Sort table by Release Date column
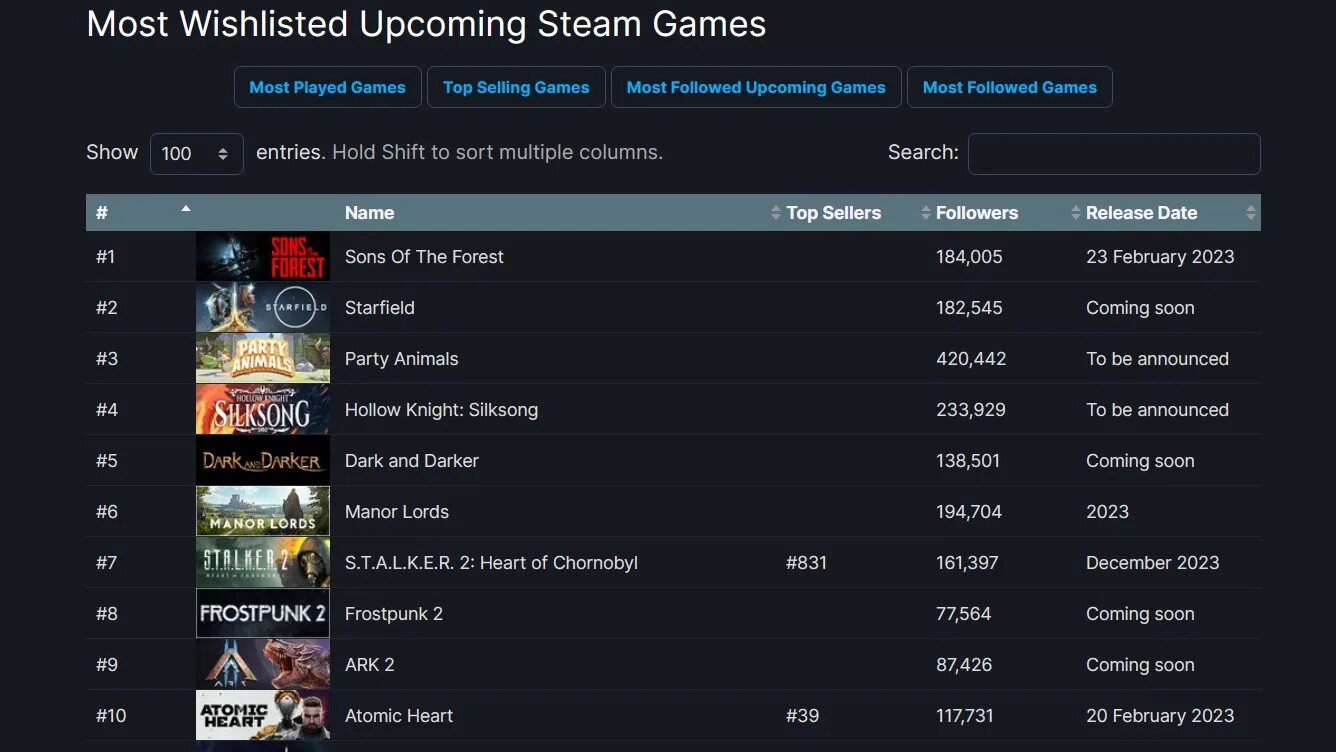This screenshot has height=752, width=1336. (1169, 212)
